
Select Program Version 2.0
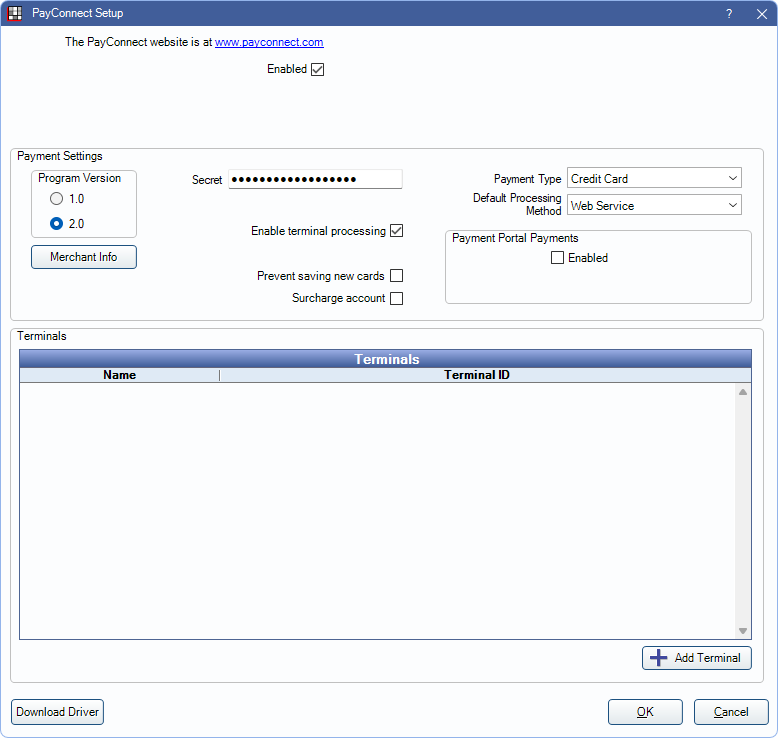tap(57, 224)
